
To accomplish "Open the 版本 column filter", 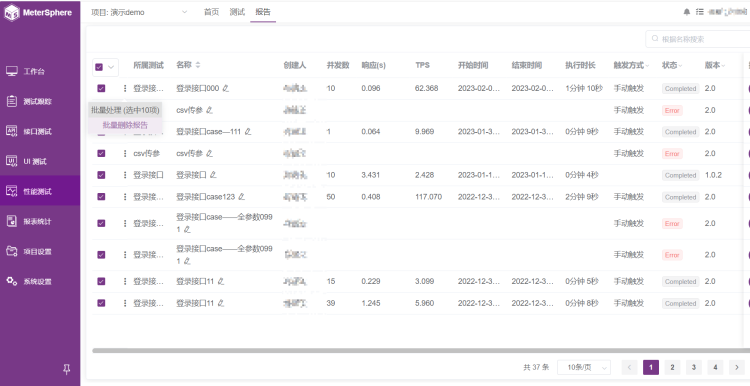I will pyautogui.click(x=723, y=66).
